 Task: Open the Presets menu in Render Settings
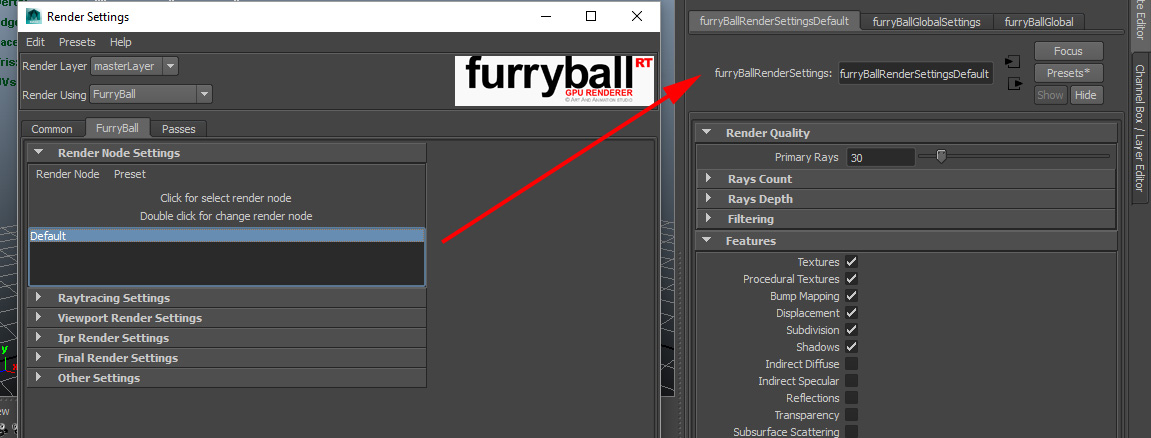(77, 42)
